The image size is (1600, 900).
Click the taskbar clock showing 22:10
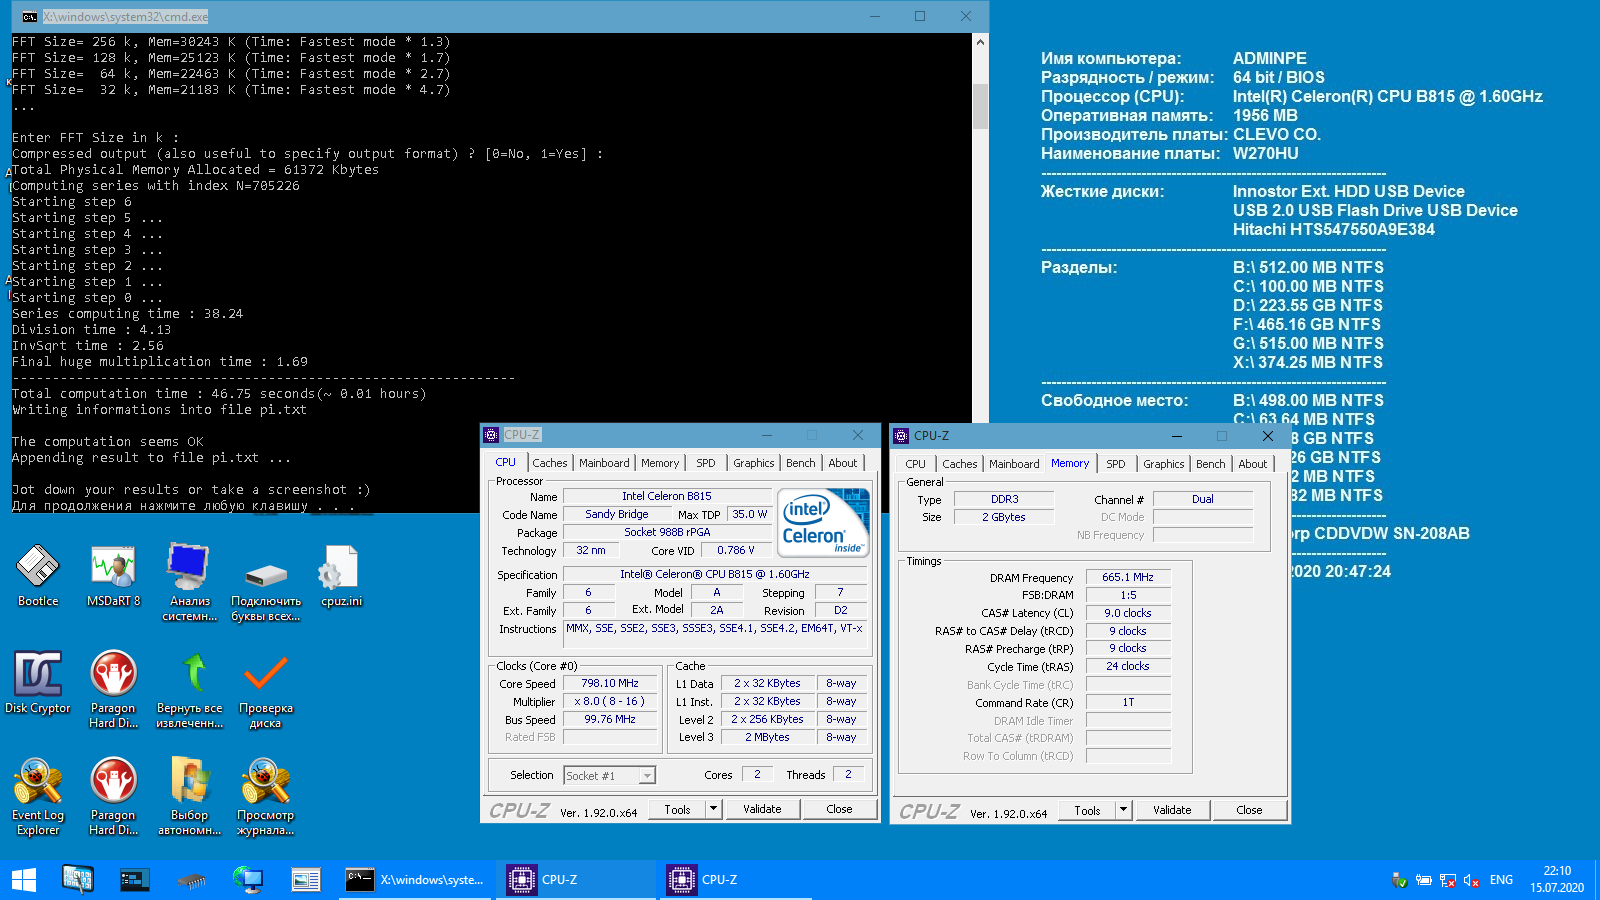click(1557, 879)
